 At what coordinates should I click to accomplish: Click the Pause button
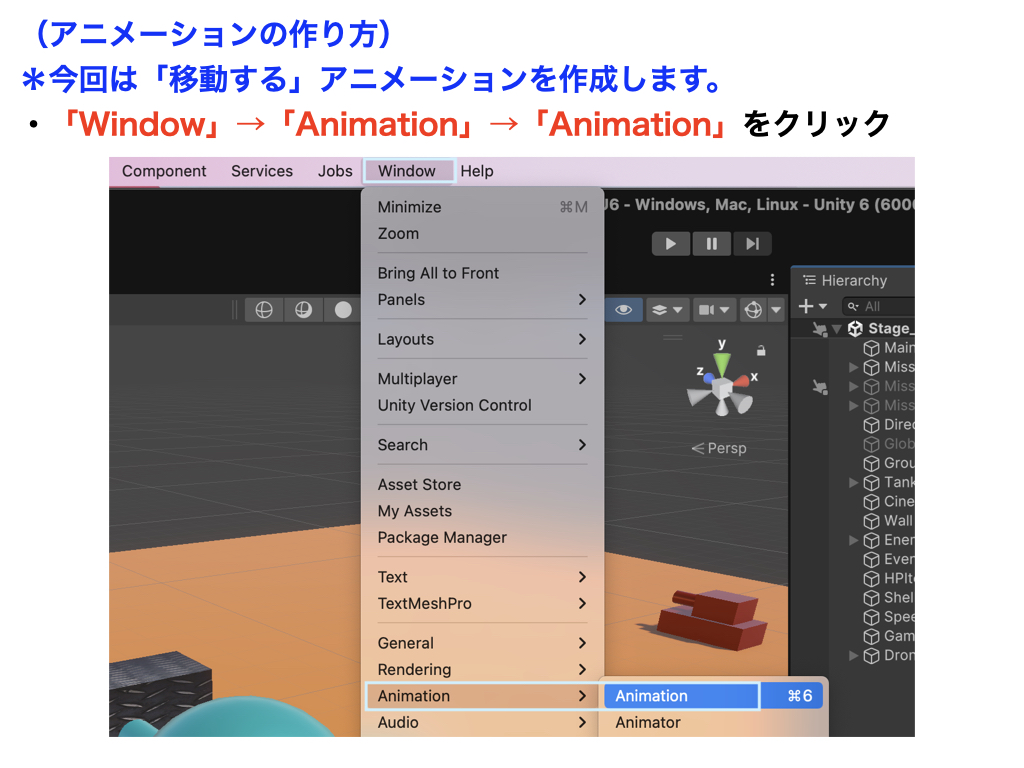[711, 243]
